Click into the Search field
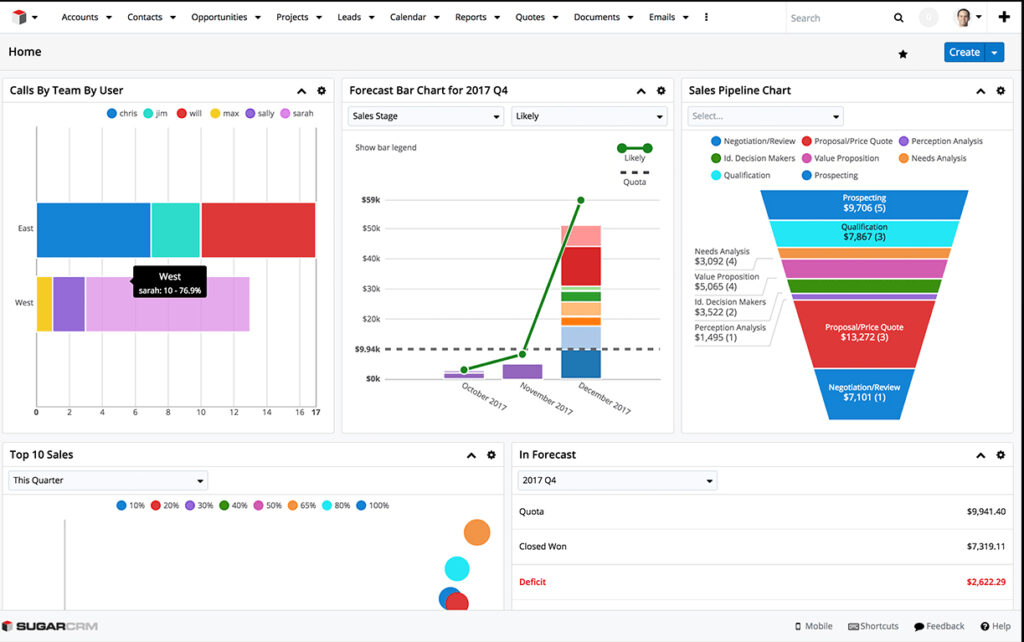The height and width of the screenshot is (642, 1024). 835,18
